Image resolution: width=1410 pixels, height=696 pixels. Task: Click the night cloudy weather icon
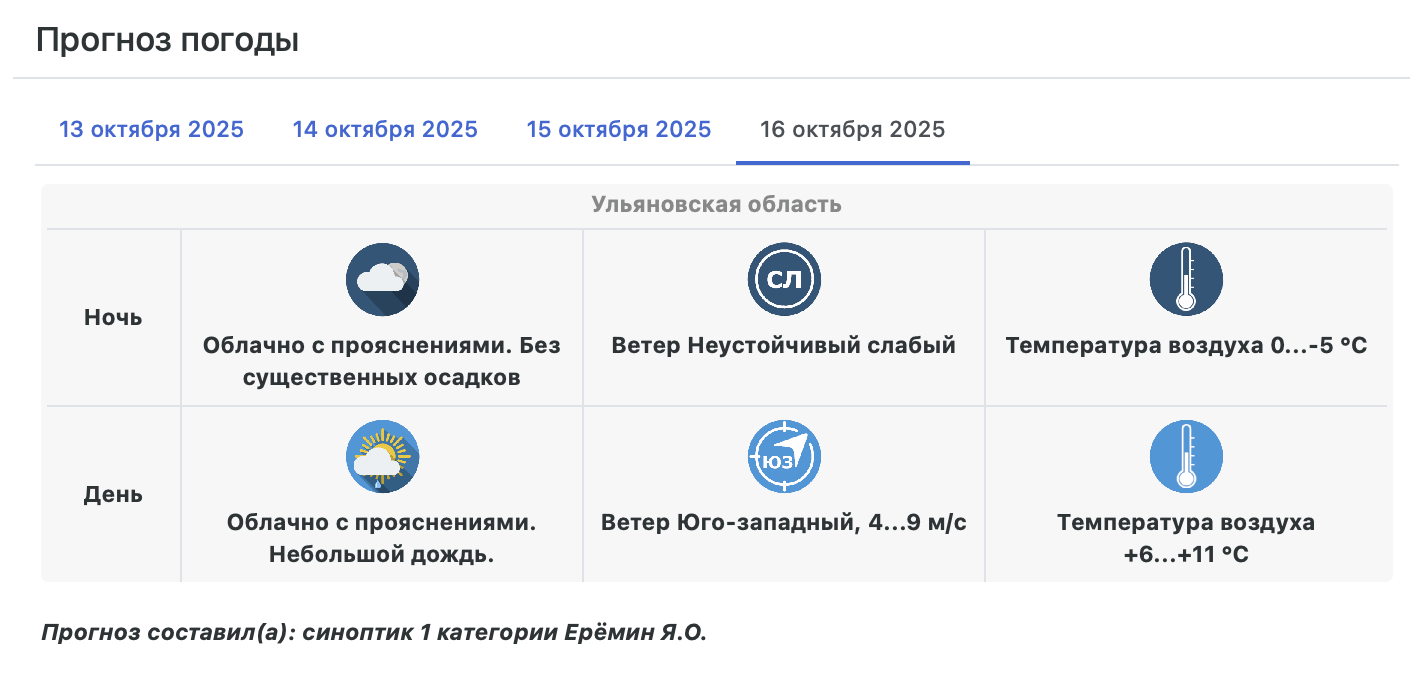pos(382,279)
